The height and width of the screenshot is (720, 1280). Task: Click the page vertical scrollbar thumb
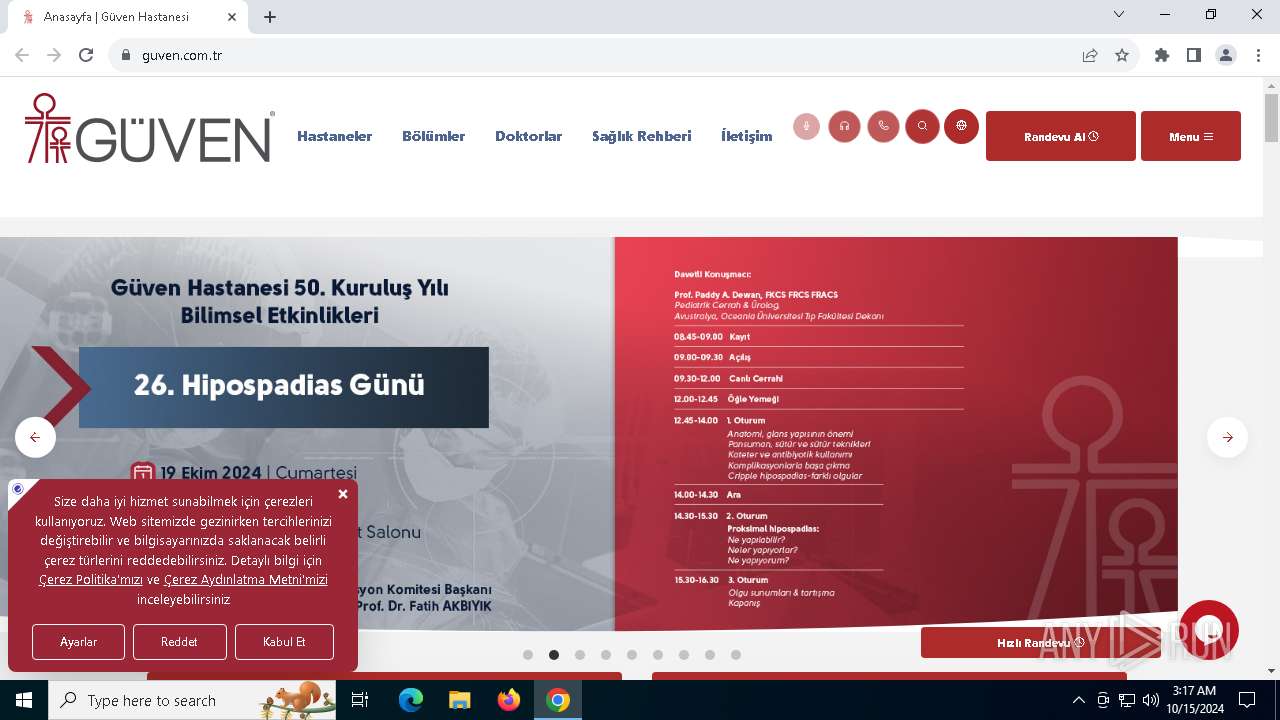point(1271,119)
